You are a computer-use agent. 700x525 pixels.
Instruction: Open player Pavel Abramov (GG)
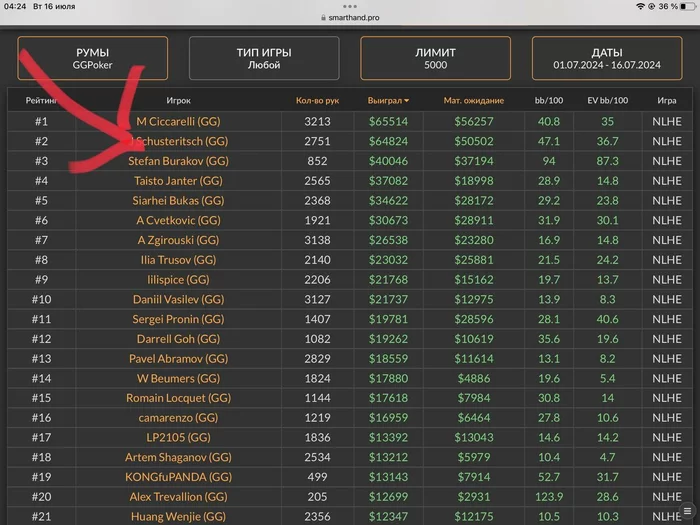pos(179,358)
